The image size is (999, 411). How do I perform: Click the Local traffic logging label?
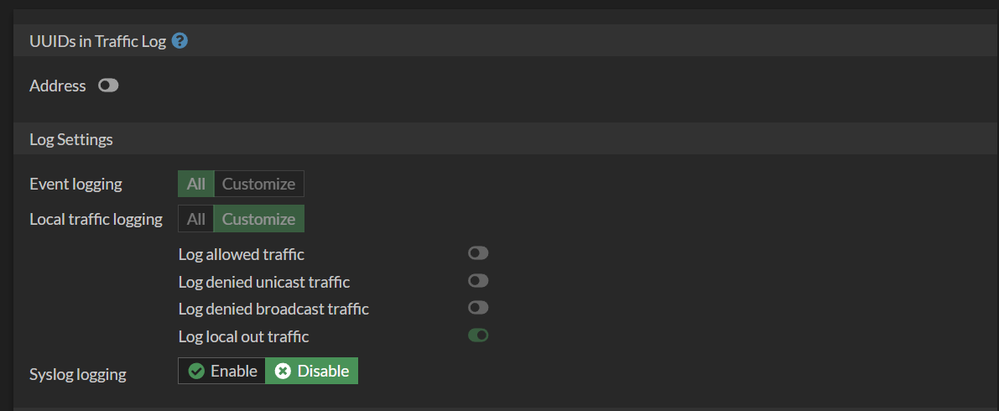tap(96, 219)
